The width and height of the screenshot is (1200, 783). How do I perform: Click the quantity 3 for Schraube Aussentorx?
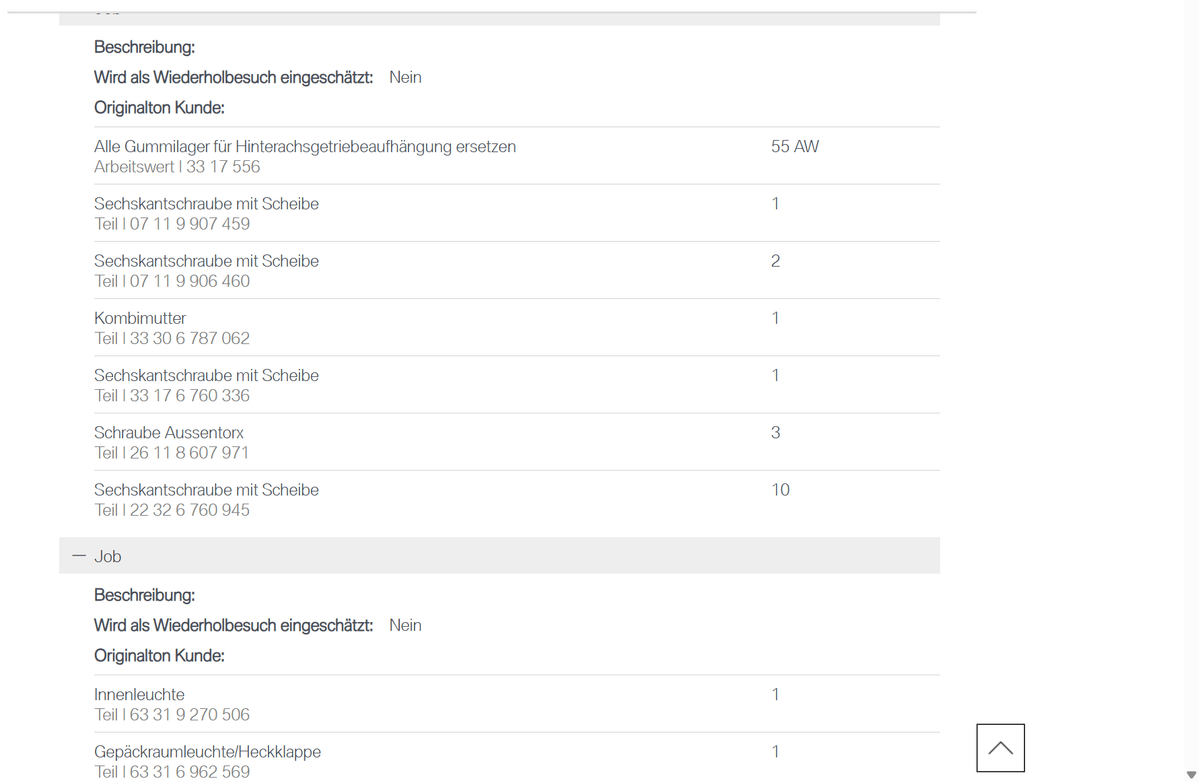click(775, 433)
